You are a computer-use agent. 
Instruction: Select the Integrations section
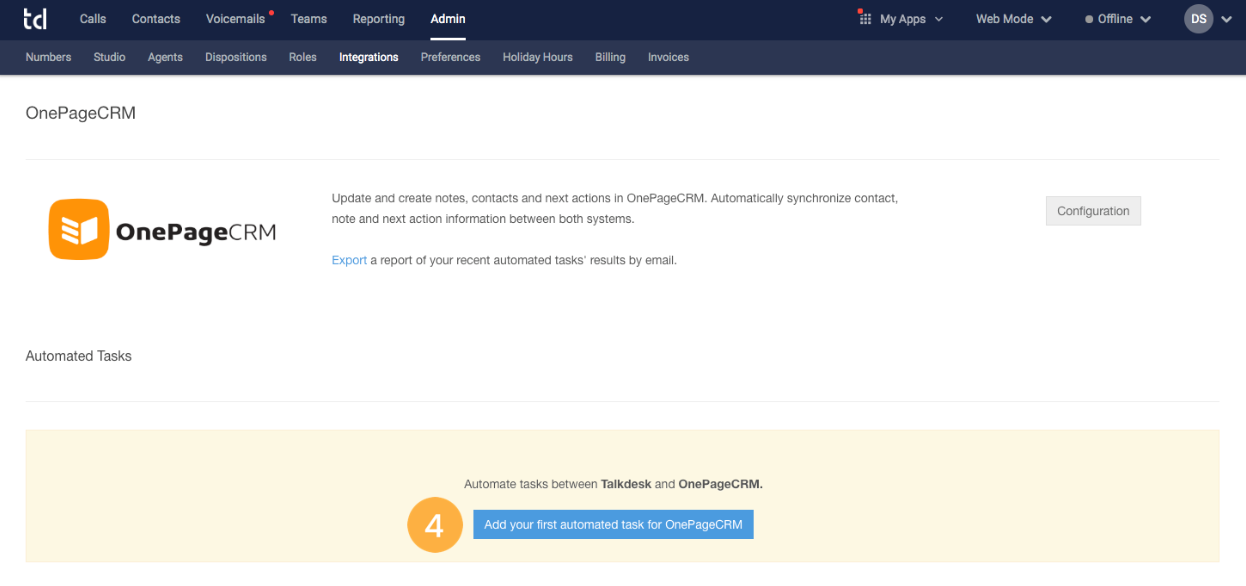click(369, 57)
